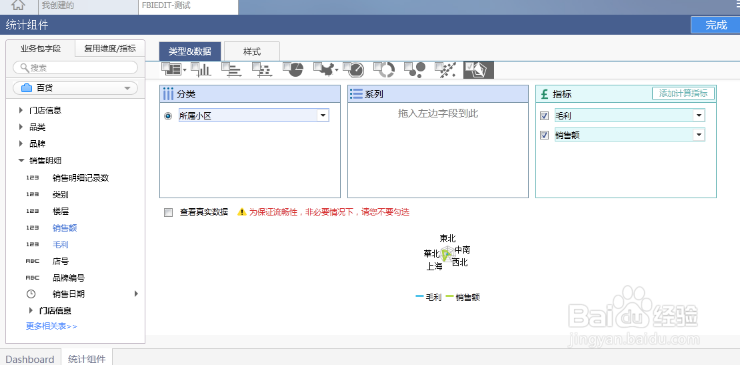Expand the top 门店信息 tree node

click(x=21, y=110)
